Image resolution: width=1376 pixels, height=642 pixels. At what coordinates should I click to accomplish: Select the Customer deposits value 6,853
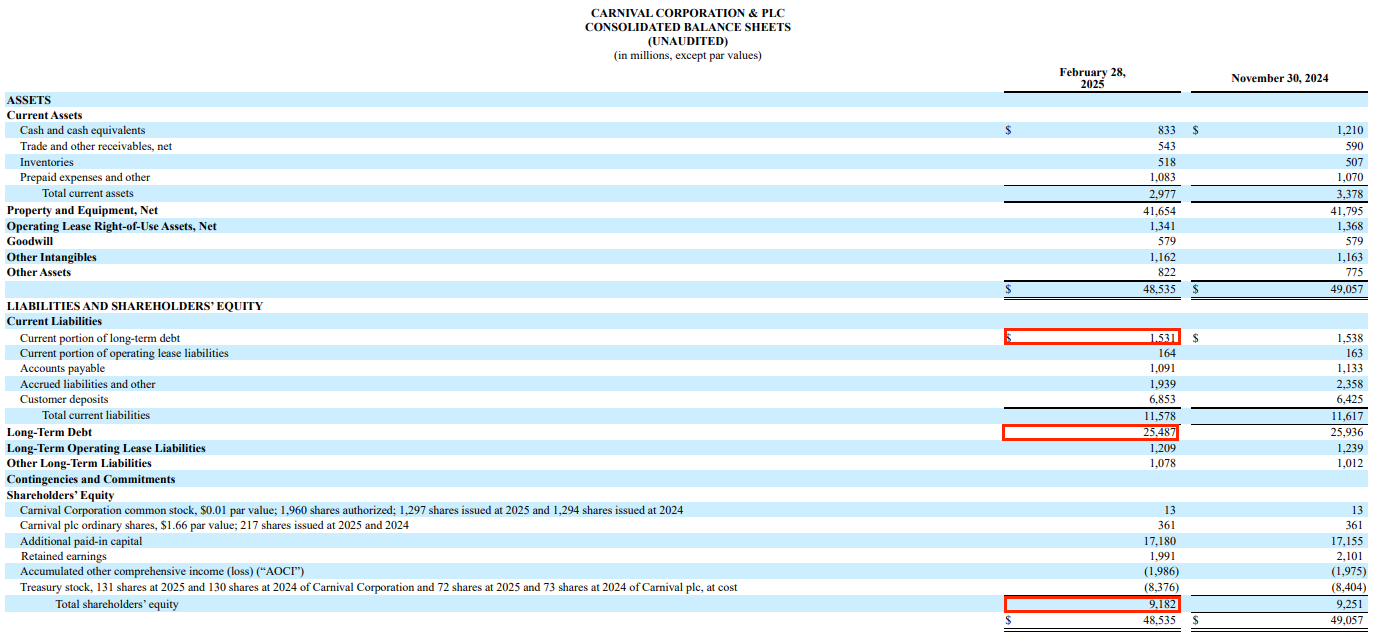click(x=1164, y=399)
